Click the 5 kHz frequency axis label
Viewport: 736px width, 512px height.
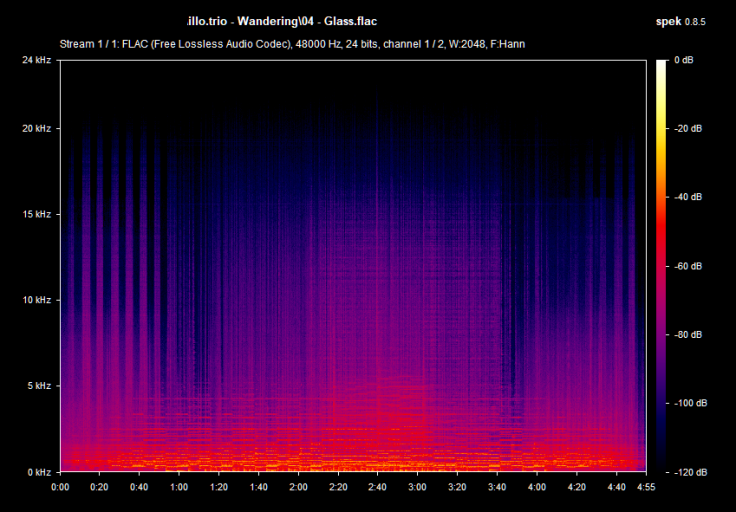[x=38, y=386]
